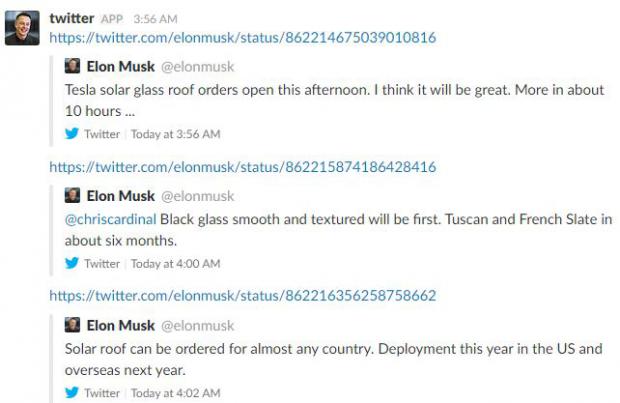Click the Twitter bird icon under first tweet
Screen dimensions: 620x403
click(x=72, y=134)
